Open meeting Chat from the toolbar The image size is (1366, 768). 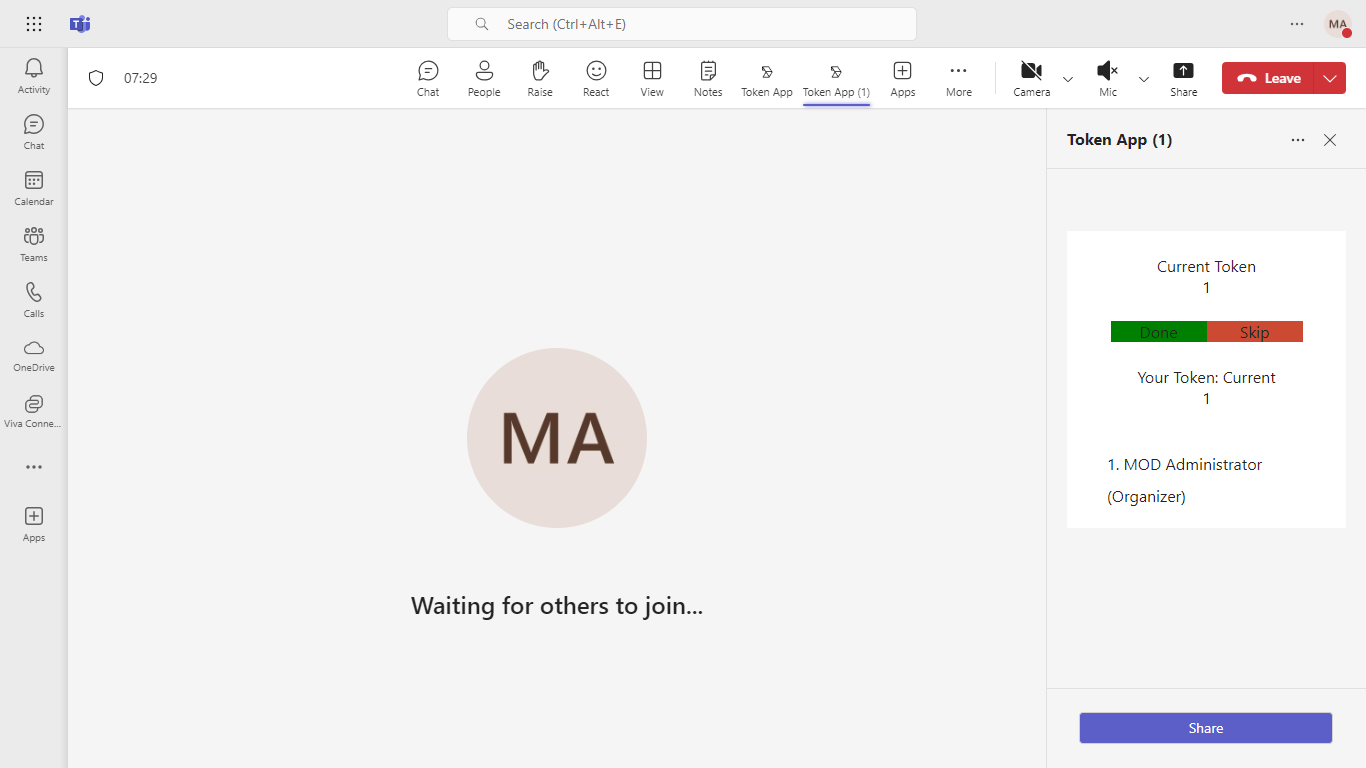pyautogui.click(x=428, y=78)
